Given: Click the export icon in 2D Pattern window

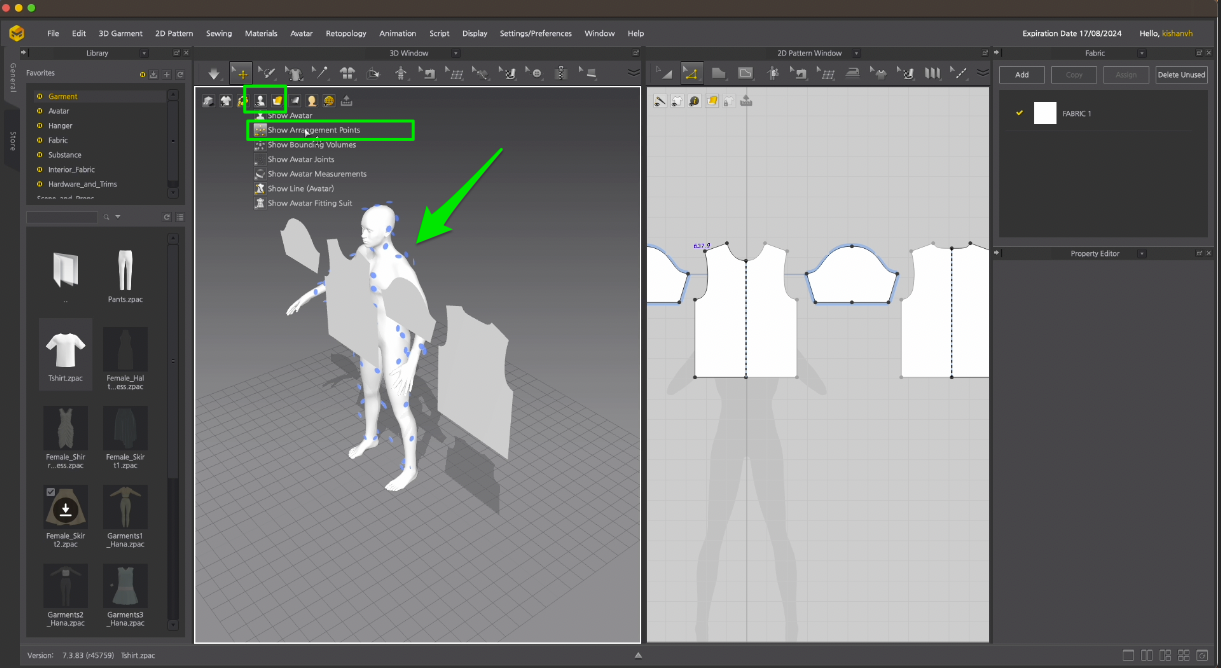Looking at the screenshot, I should click(745, 100).
